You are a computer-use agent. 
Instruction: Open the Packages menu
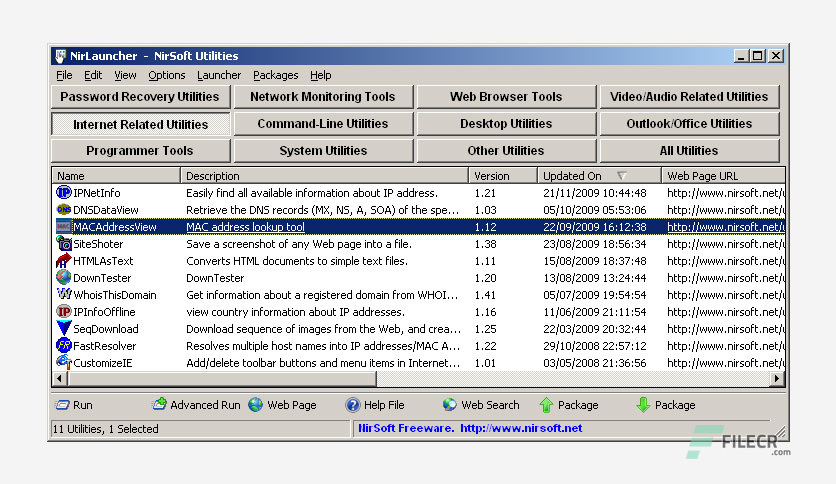click(x=275, y=75)
